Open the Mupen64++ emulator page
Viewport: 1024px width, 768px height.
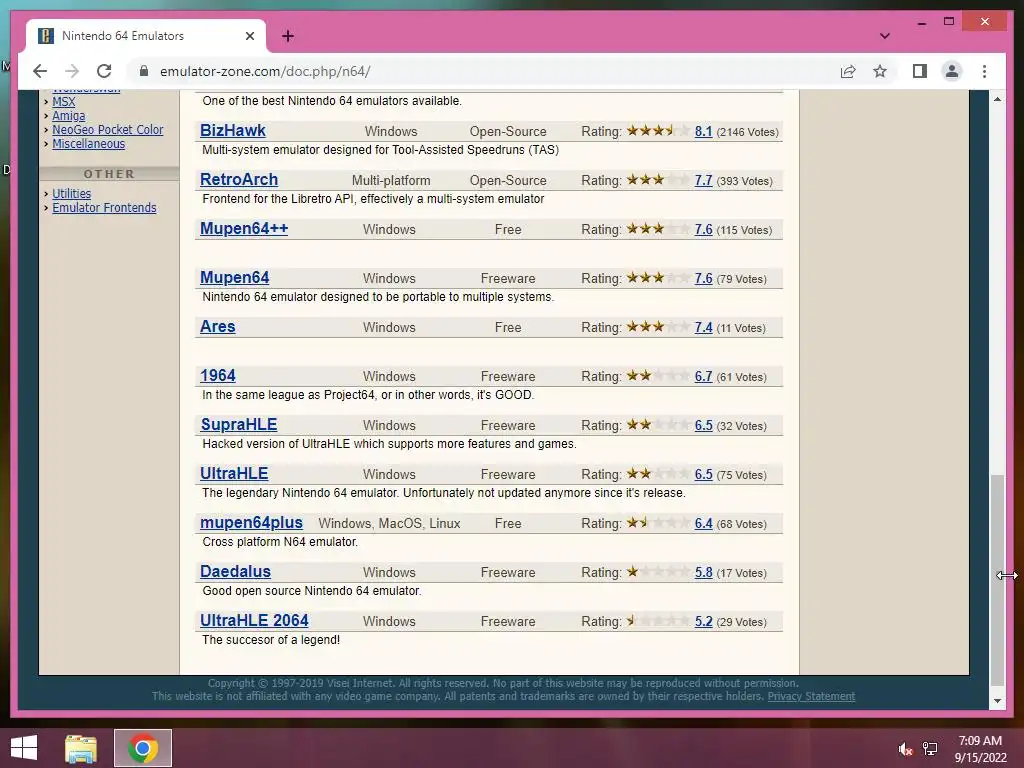pyautogui.click(x=244, y=229)
